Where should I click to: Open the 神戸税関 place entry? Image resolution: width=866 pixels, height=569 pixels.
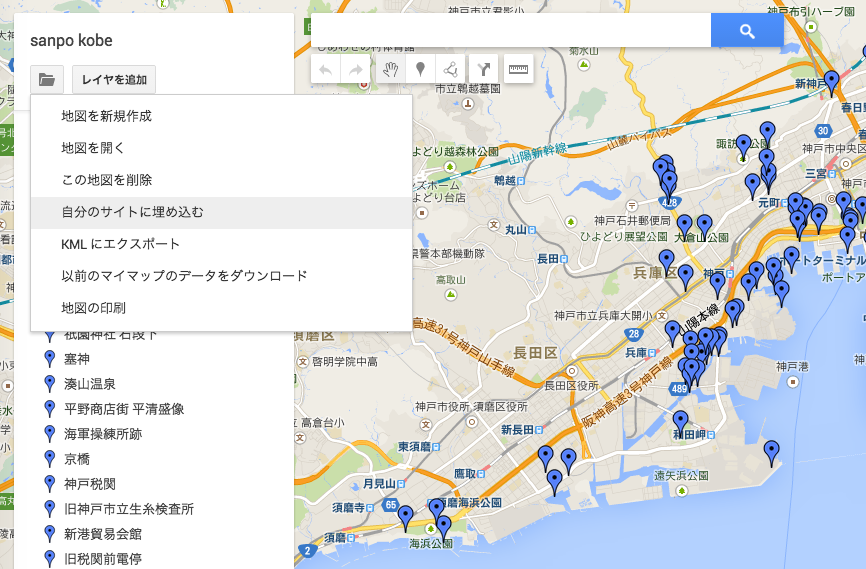tap(89, 484)
